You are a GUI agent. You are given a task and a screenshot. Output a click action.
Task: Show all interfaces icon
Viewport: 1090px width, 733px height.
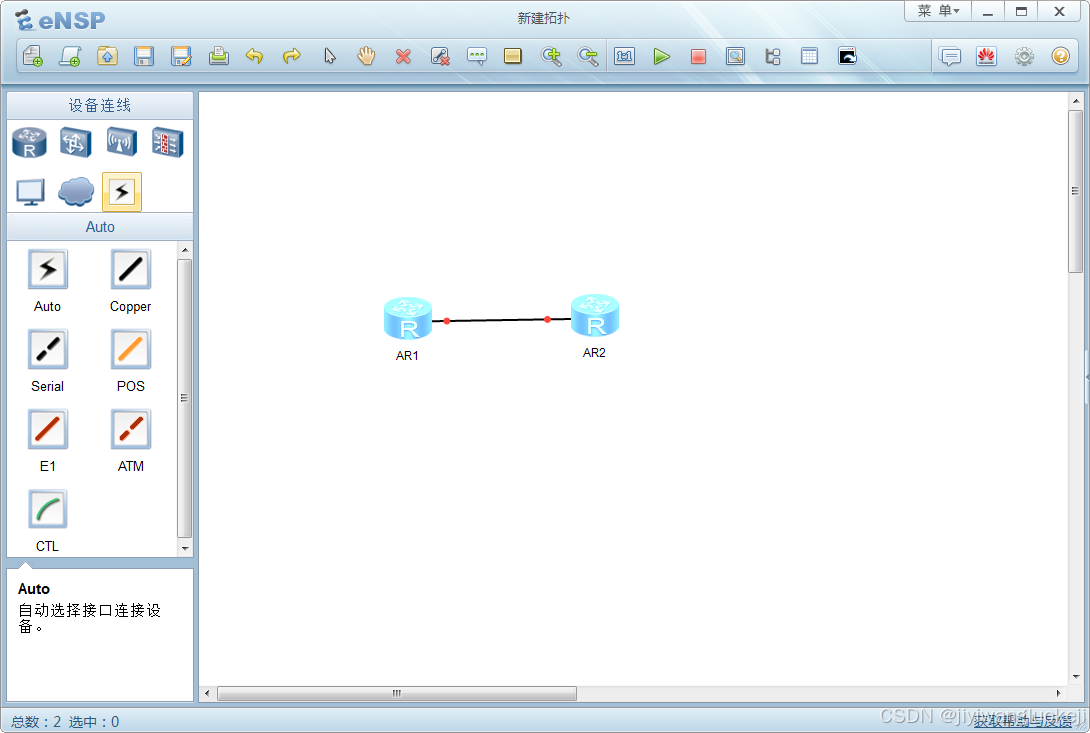pos(773,56)
